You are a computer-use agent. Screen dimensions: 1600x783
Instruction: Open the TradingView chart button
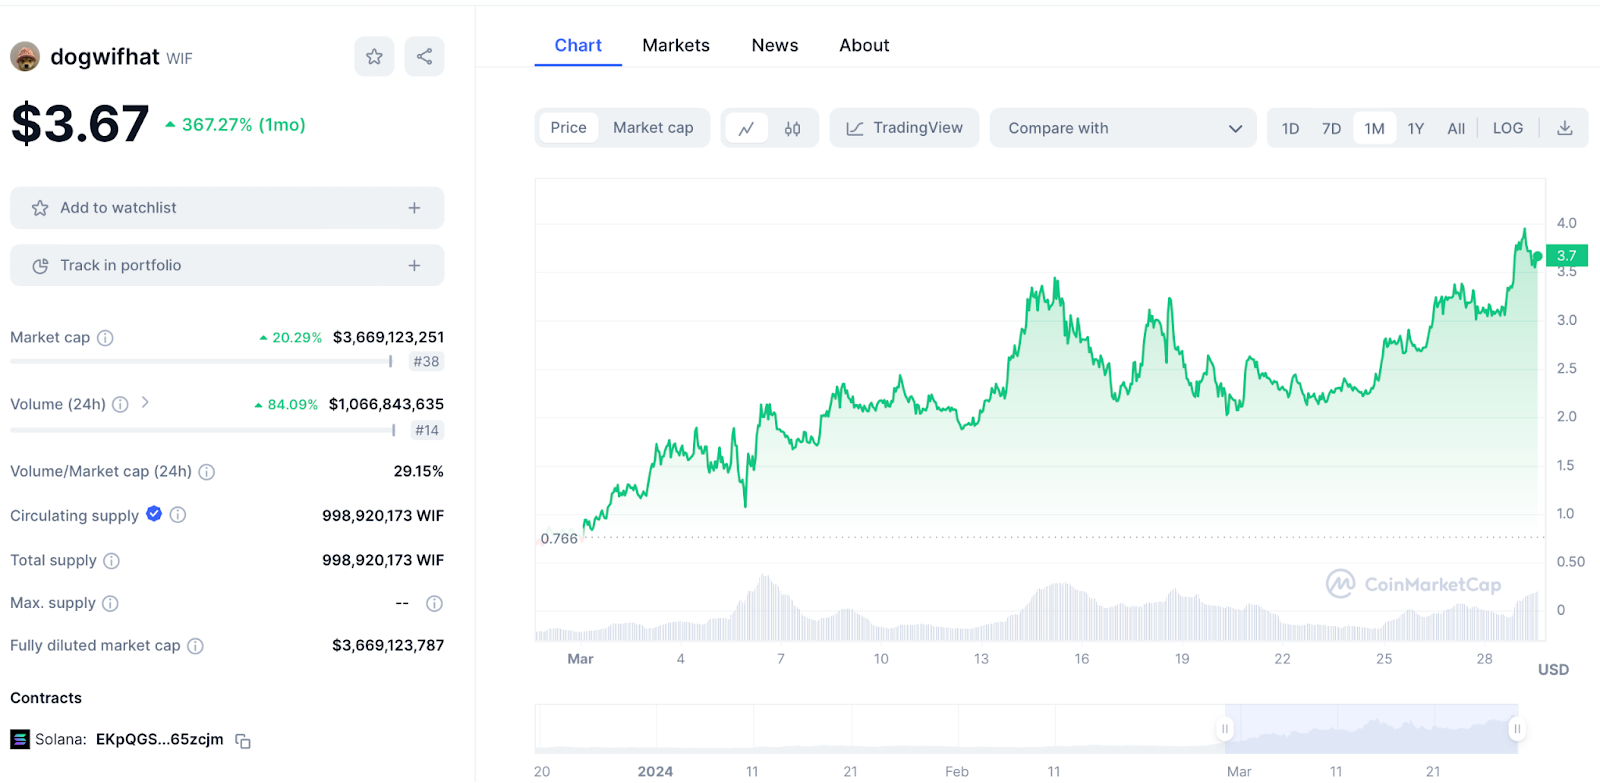[x=904, y=128]
